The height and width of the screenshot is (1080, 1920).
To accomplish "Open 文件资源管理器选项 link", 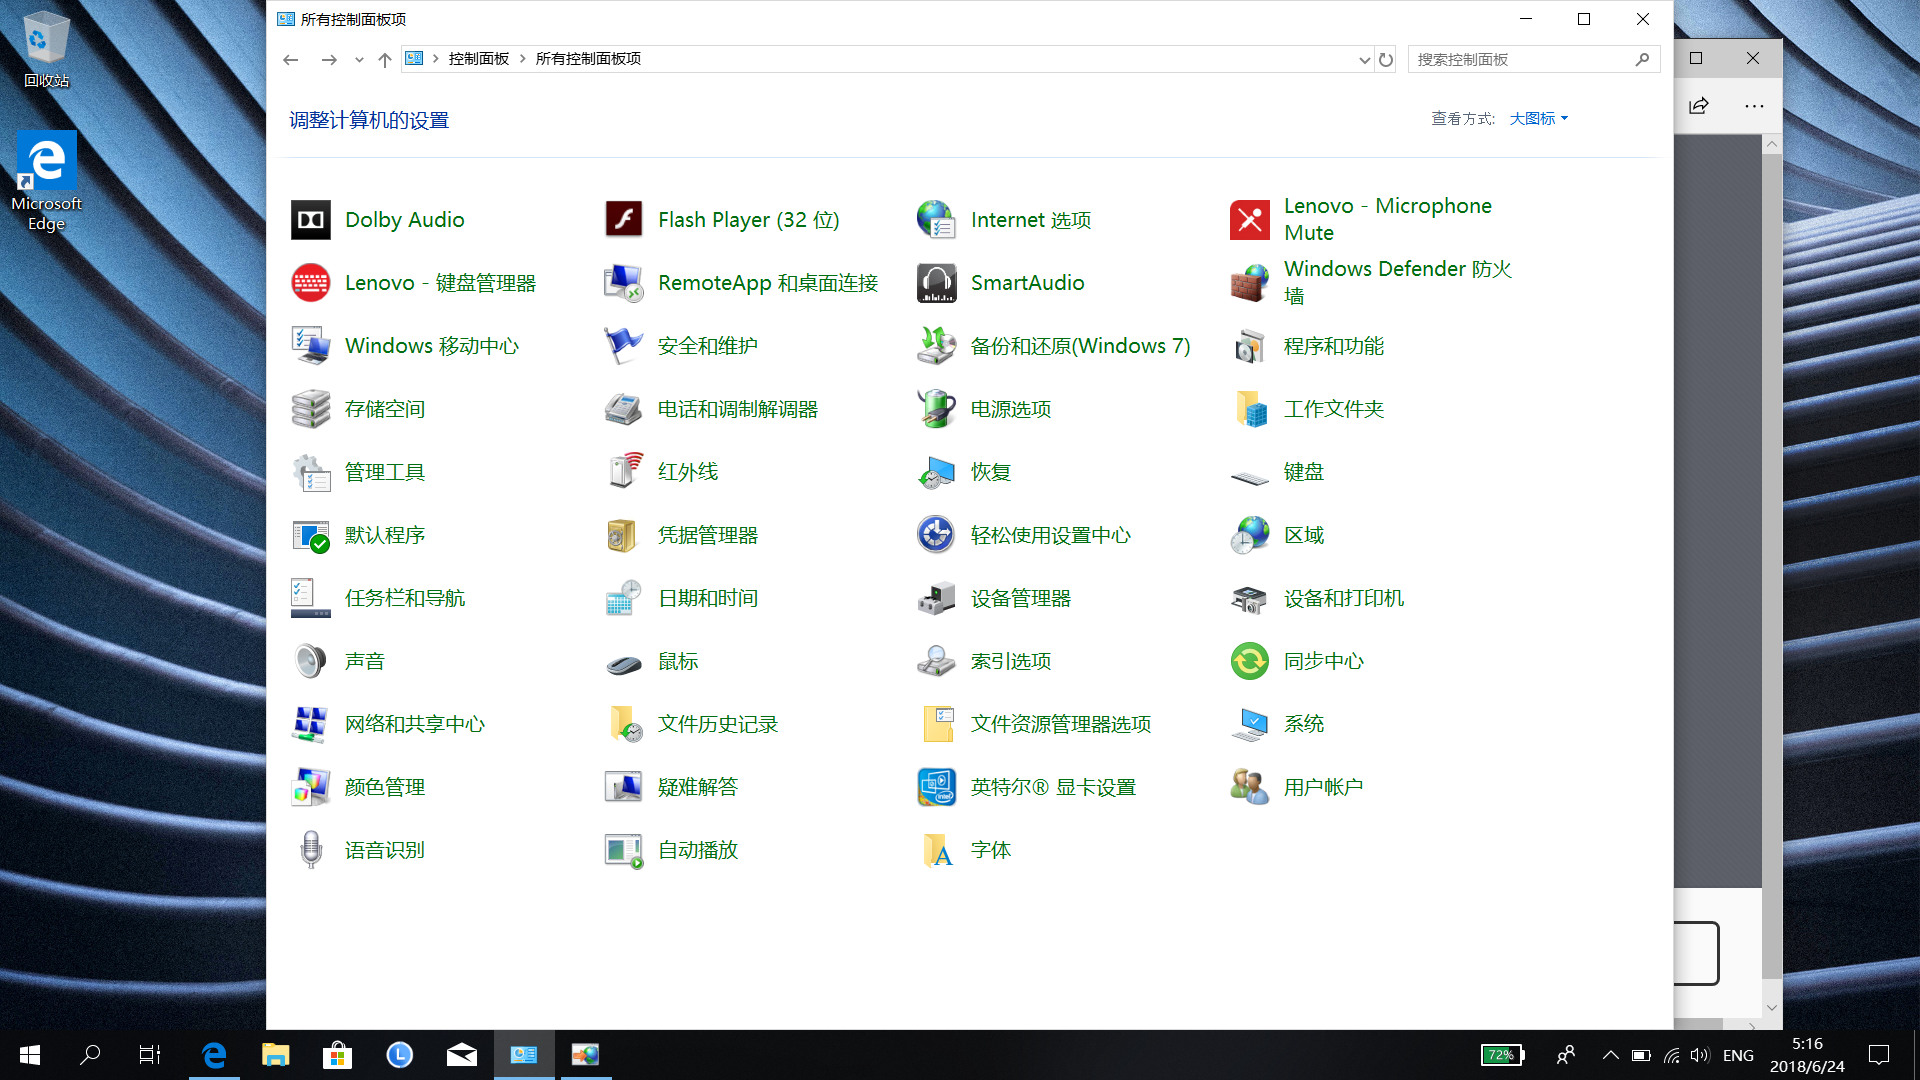I will (1061, 724).
